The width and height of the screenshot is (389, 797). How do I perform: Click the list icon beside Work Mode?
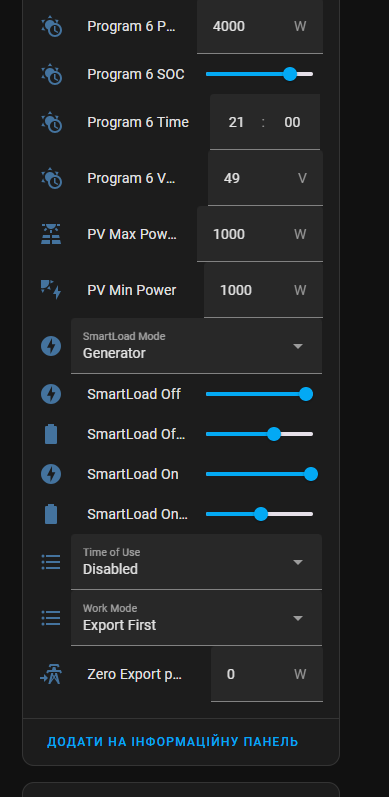click(x=51, y=618)
